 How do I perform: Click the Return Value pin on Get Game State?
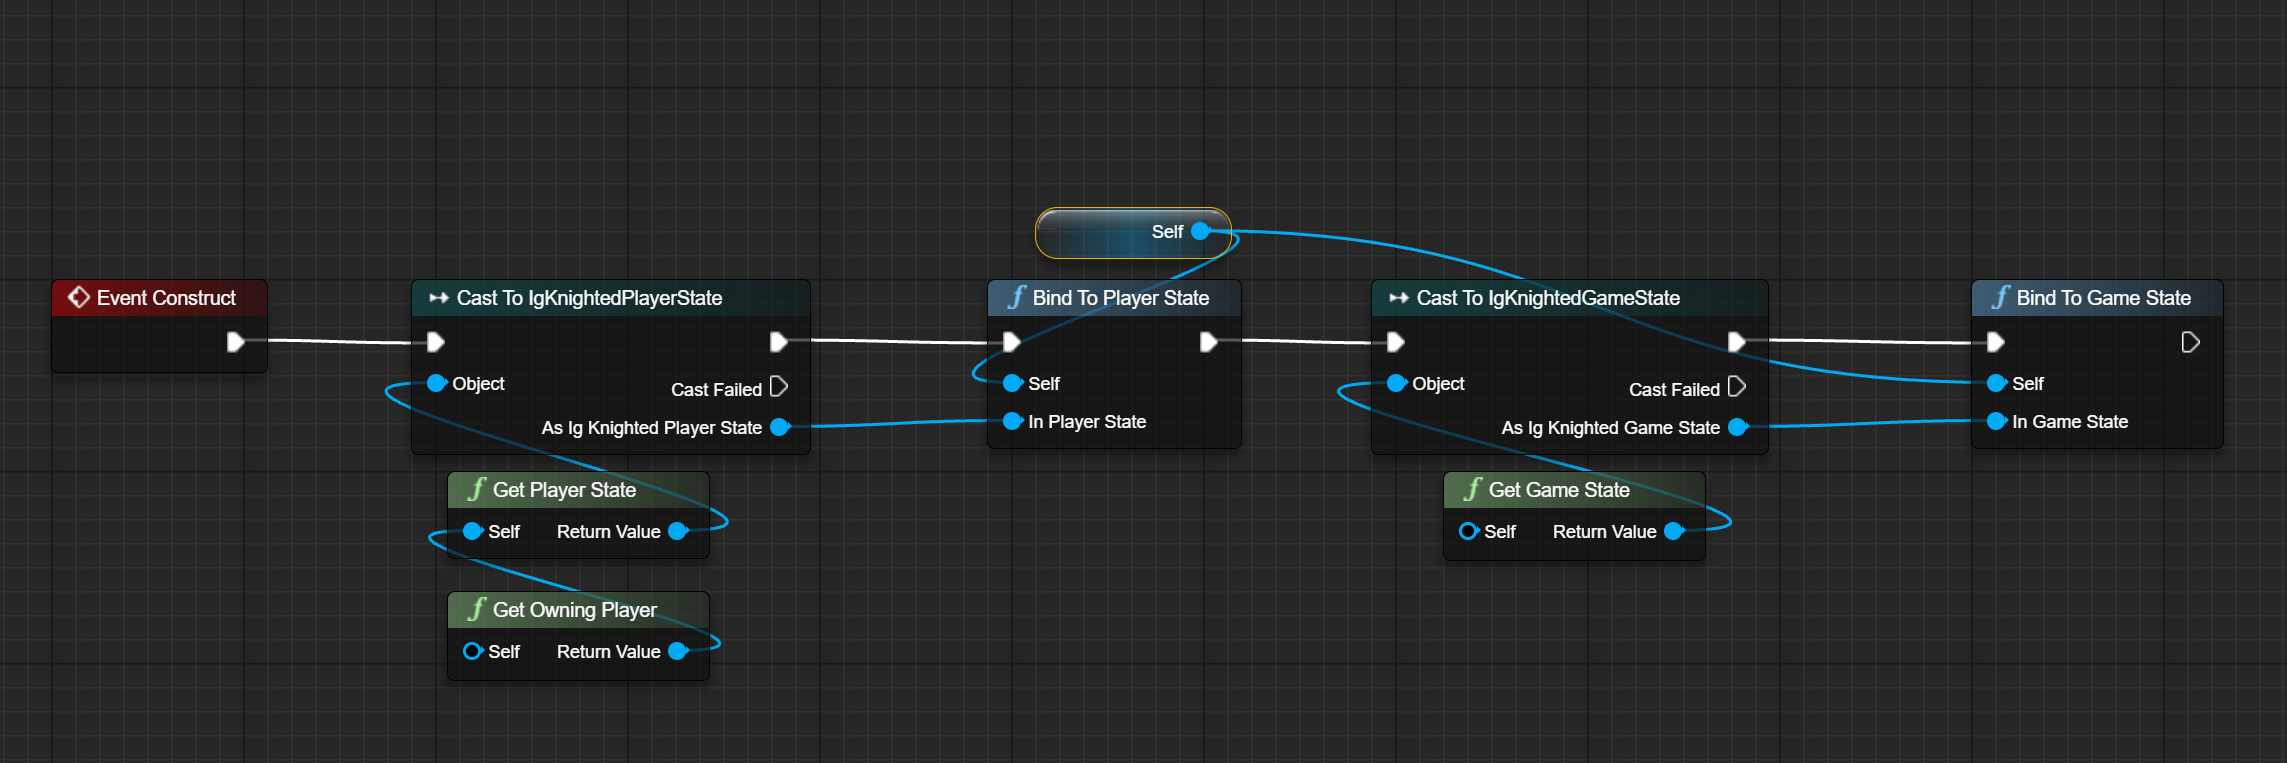click(1674, 531)
